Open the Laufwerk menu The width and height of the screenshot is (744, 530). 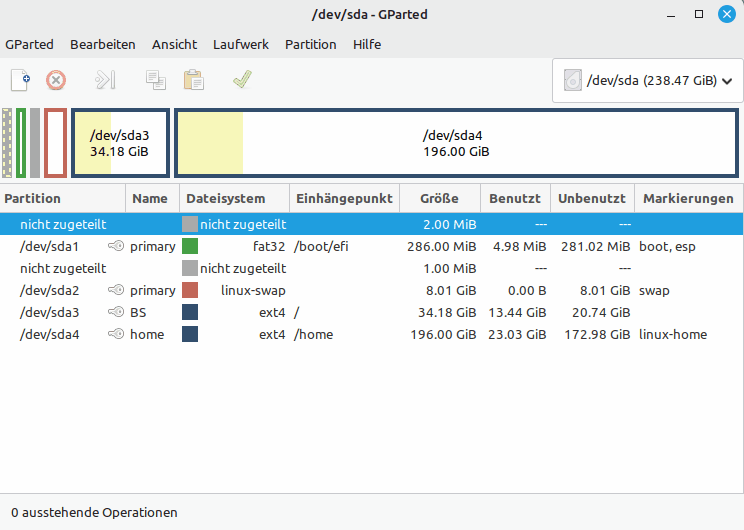tap(240, 45)
